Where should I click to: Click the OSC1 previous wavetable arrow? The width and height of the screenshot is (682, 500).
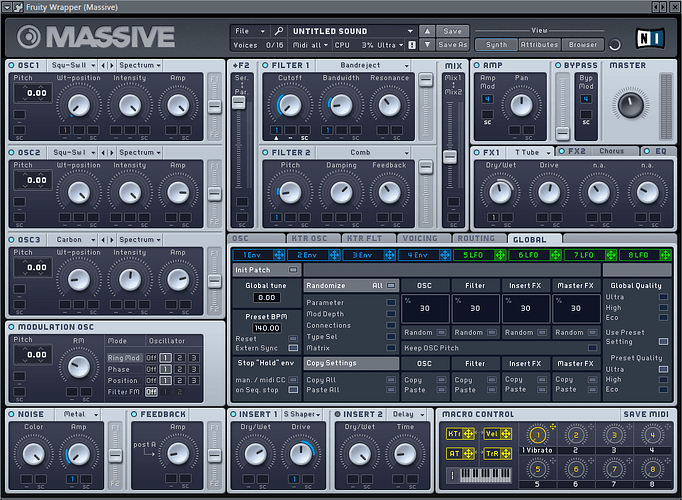pyautogui.click(x=103, y=65)
